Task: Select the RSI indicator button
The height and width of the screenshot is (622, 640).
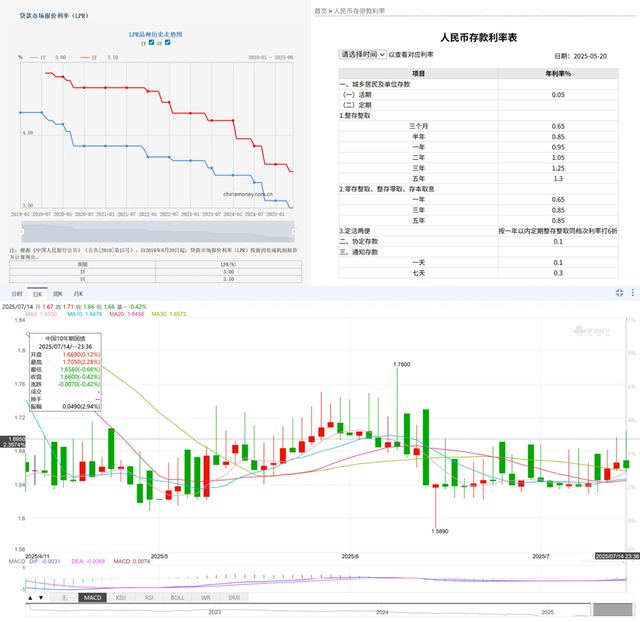Action: (149, 598)
